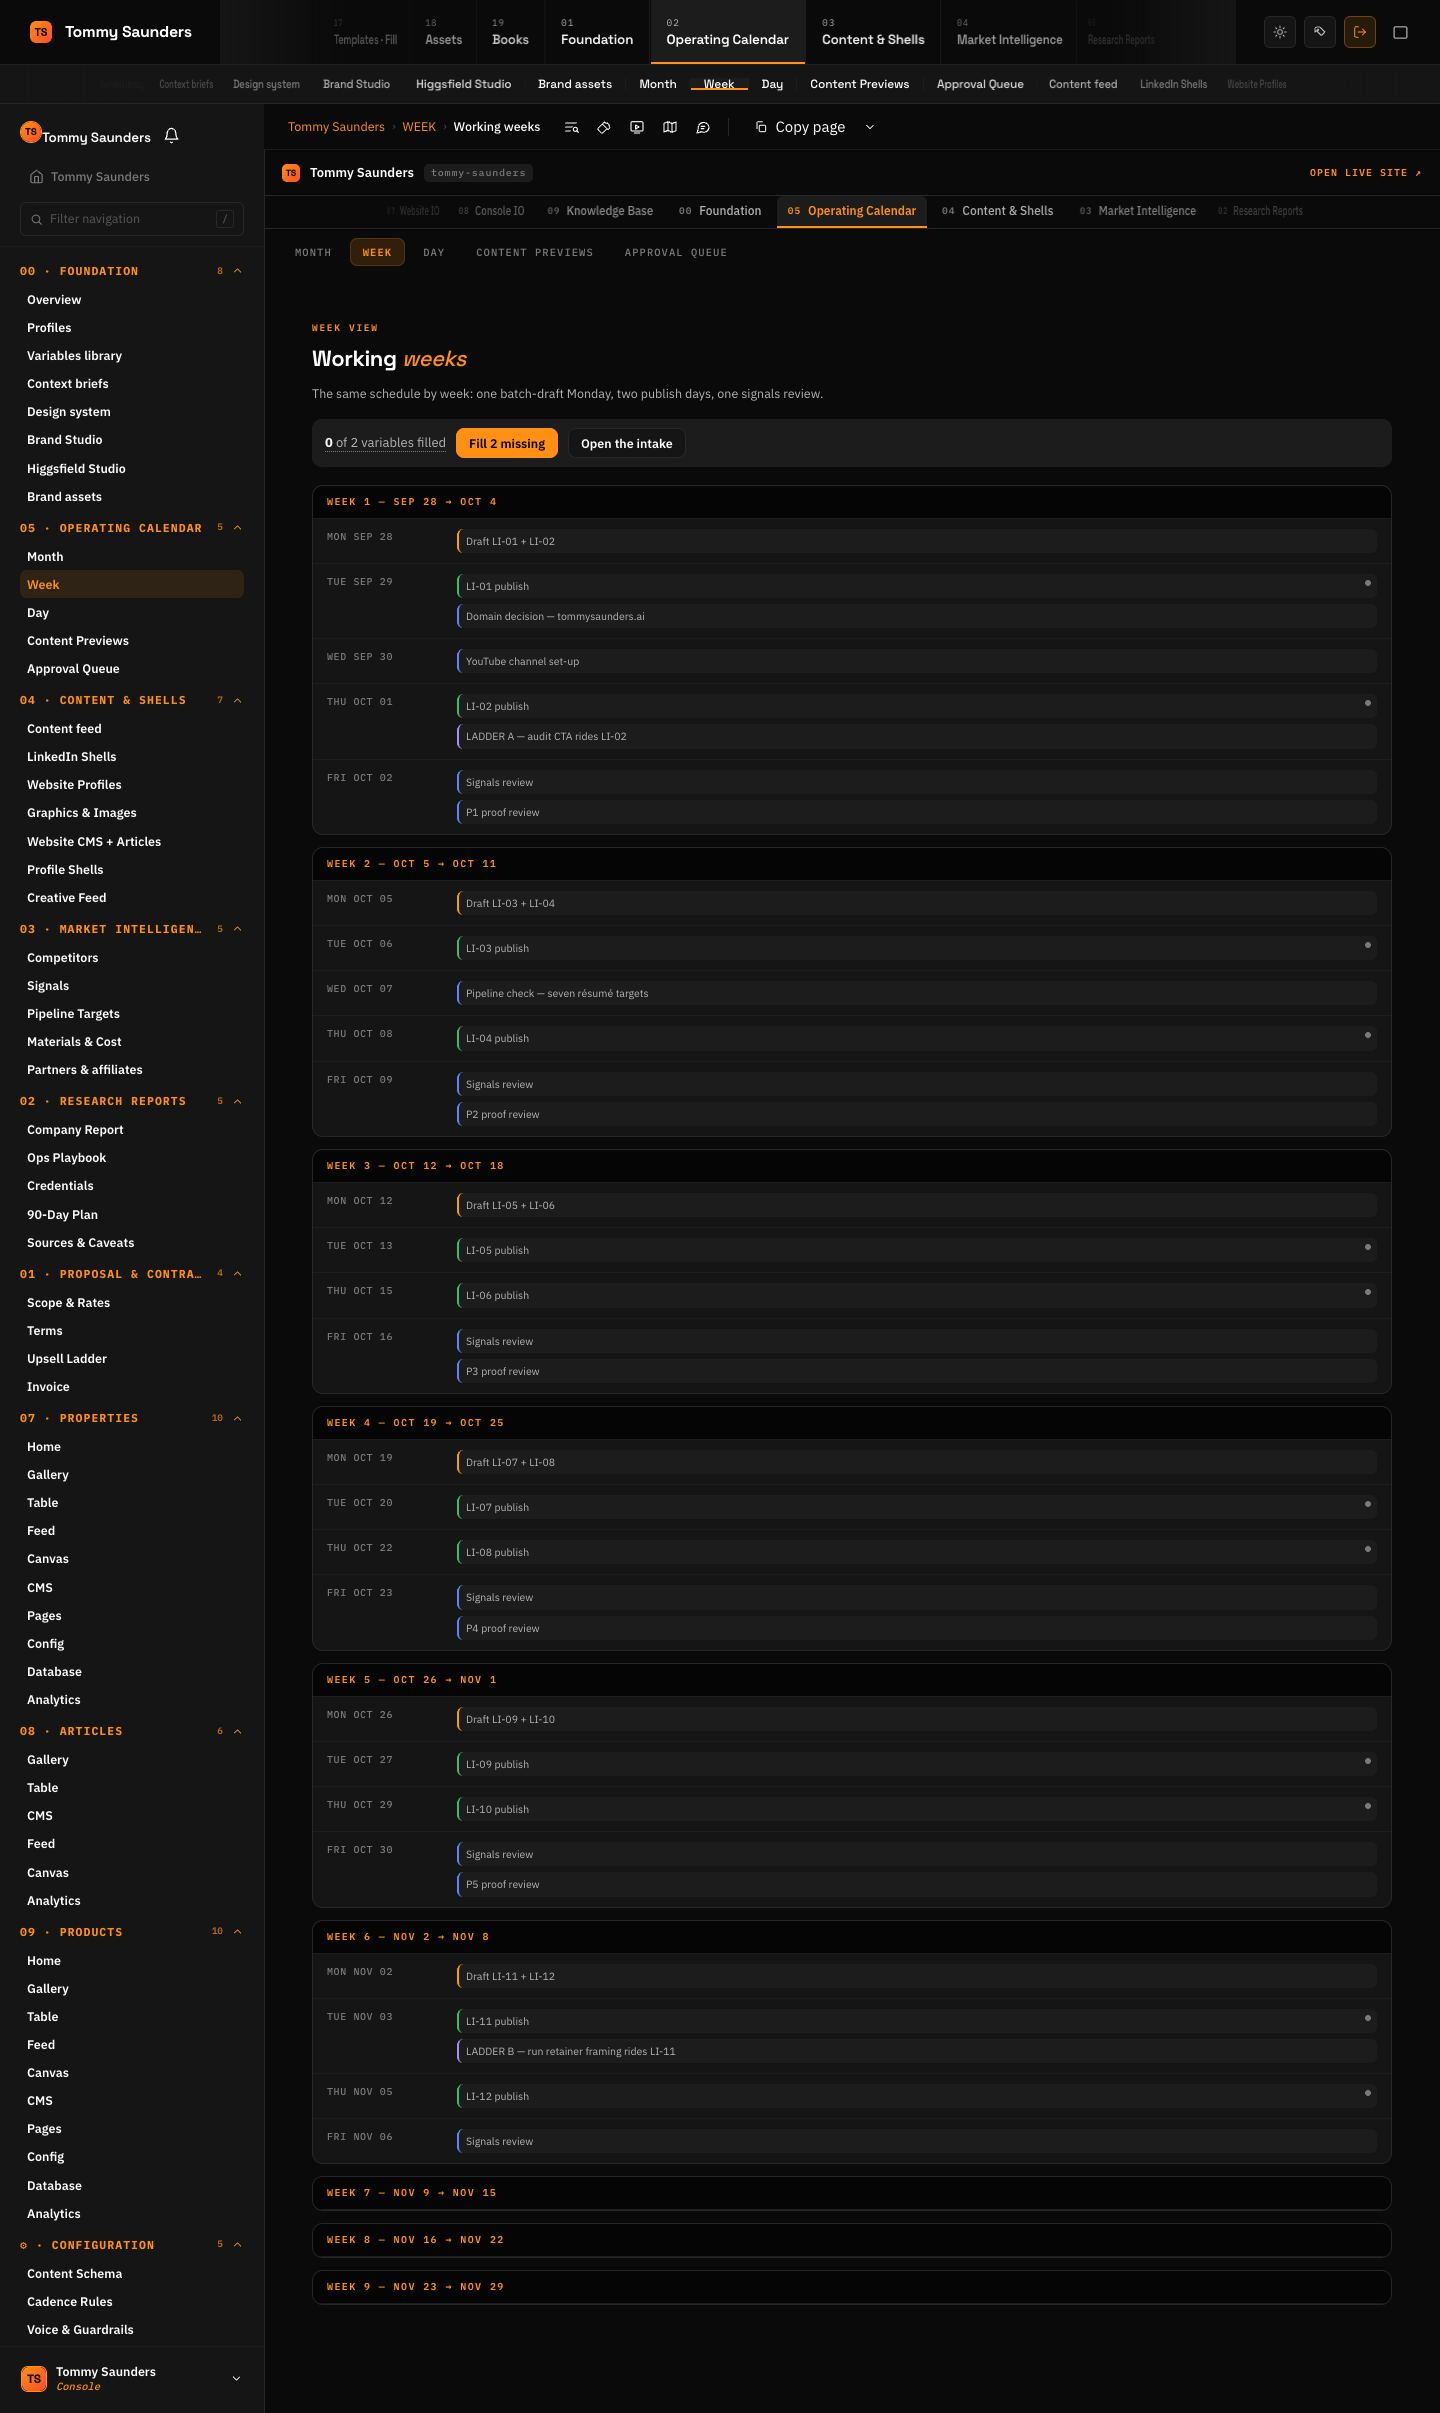
Task: Toggle the light theme sun icon
Action: 1280,32
